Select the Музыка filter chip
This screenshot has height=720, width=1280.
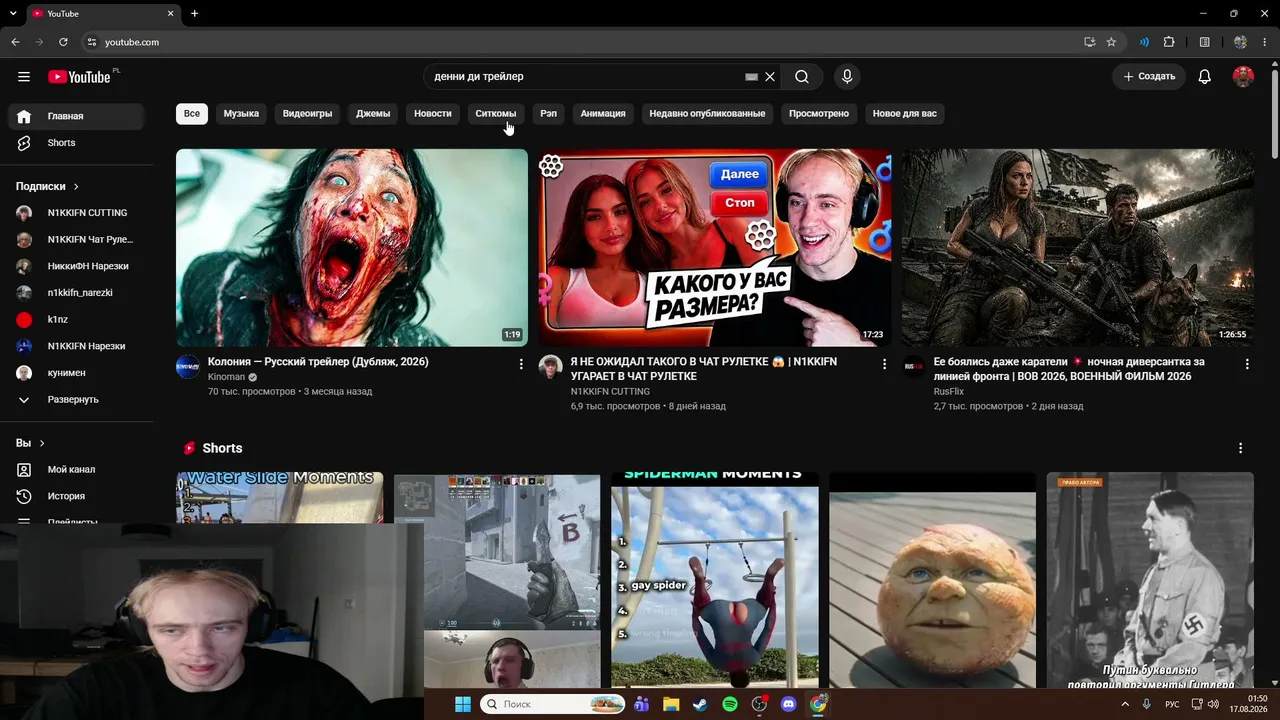(241, 114)
